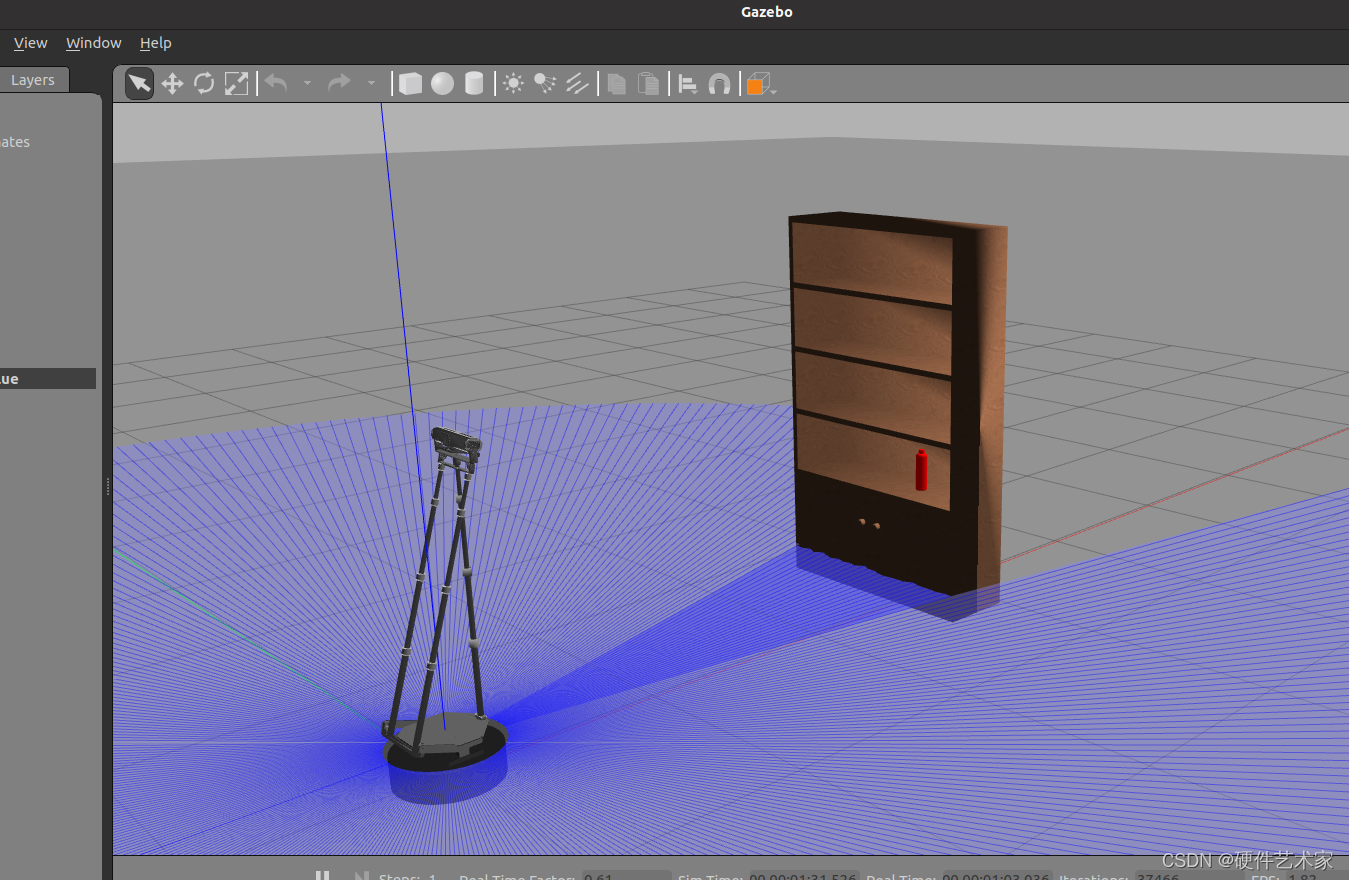Add a directional light
Screen dimensions: 1349x880
577,84
